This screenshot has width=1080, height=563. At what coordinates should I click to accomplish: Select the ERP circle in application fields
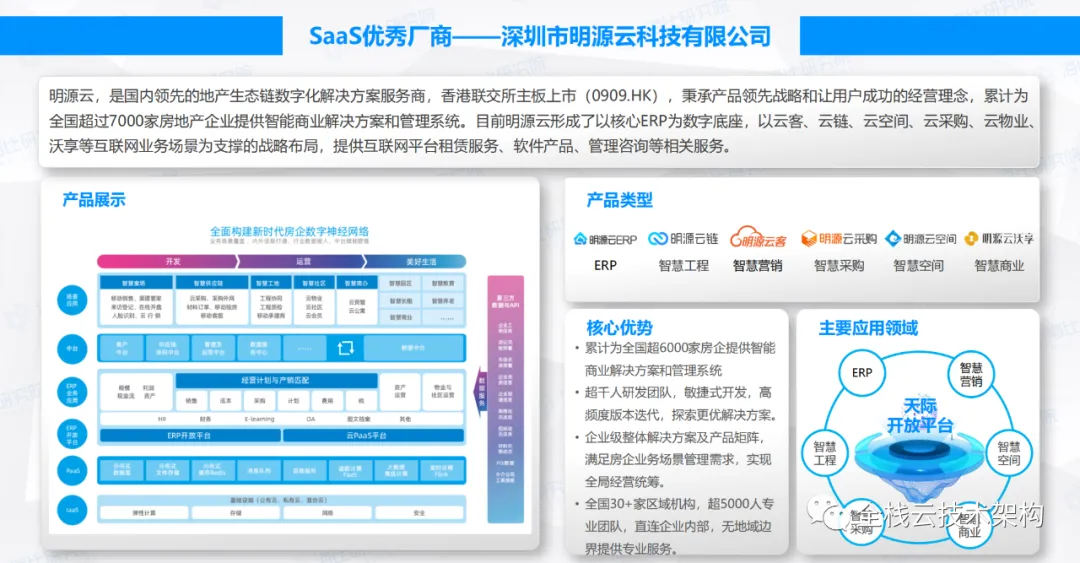point(862,372)
